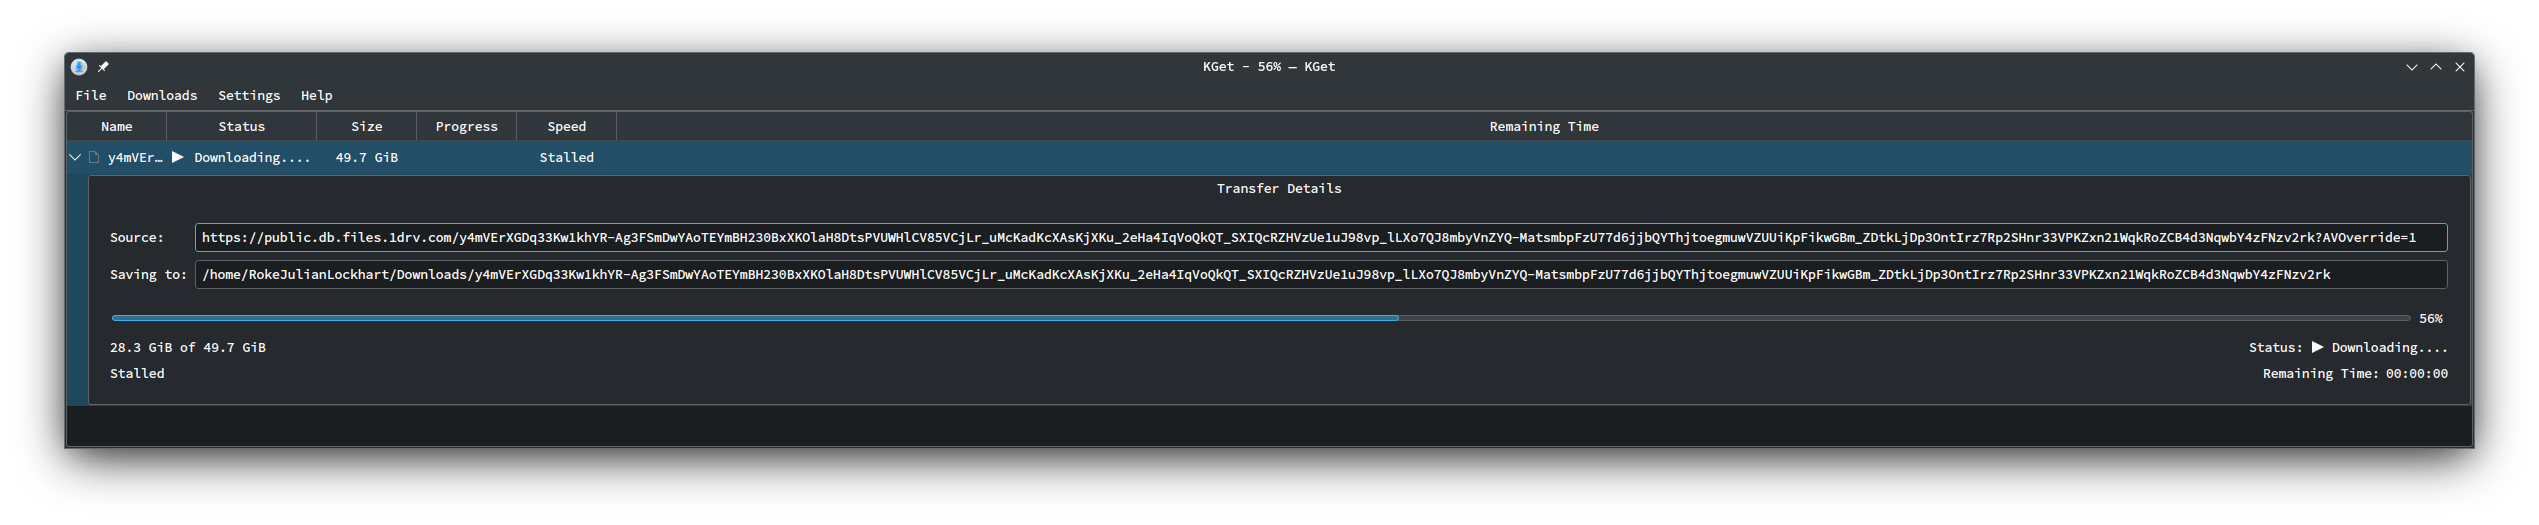Image resolution: width=2539 pixels, height=525 pixels.
Task: Sort by Name column header
Action: [x=117, y=127]
